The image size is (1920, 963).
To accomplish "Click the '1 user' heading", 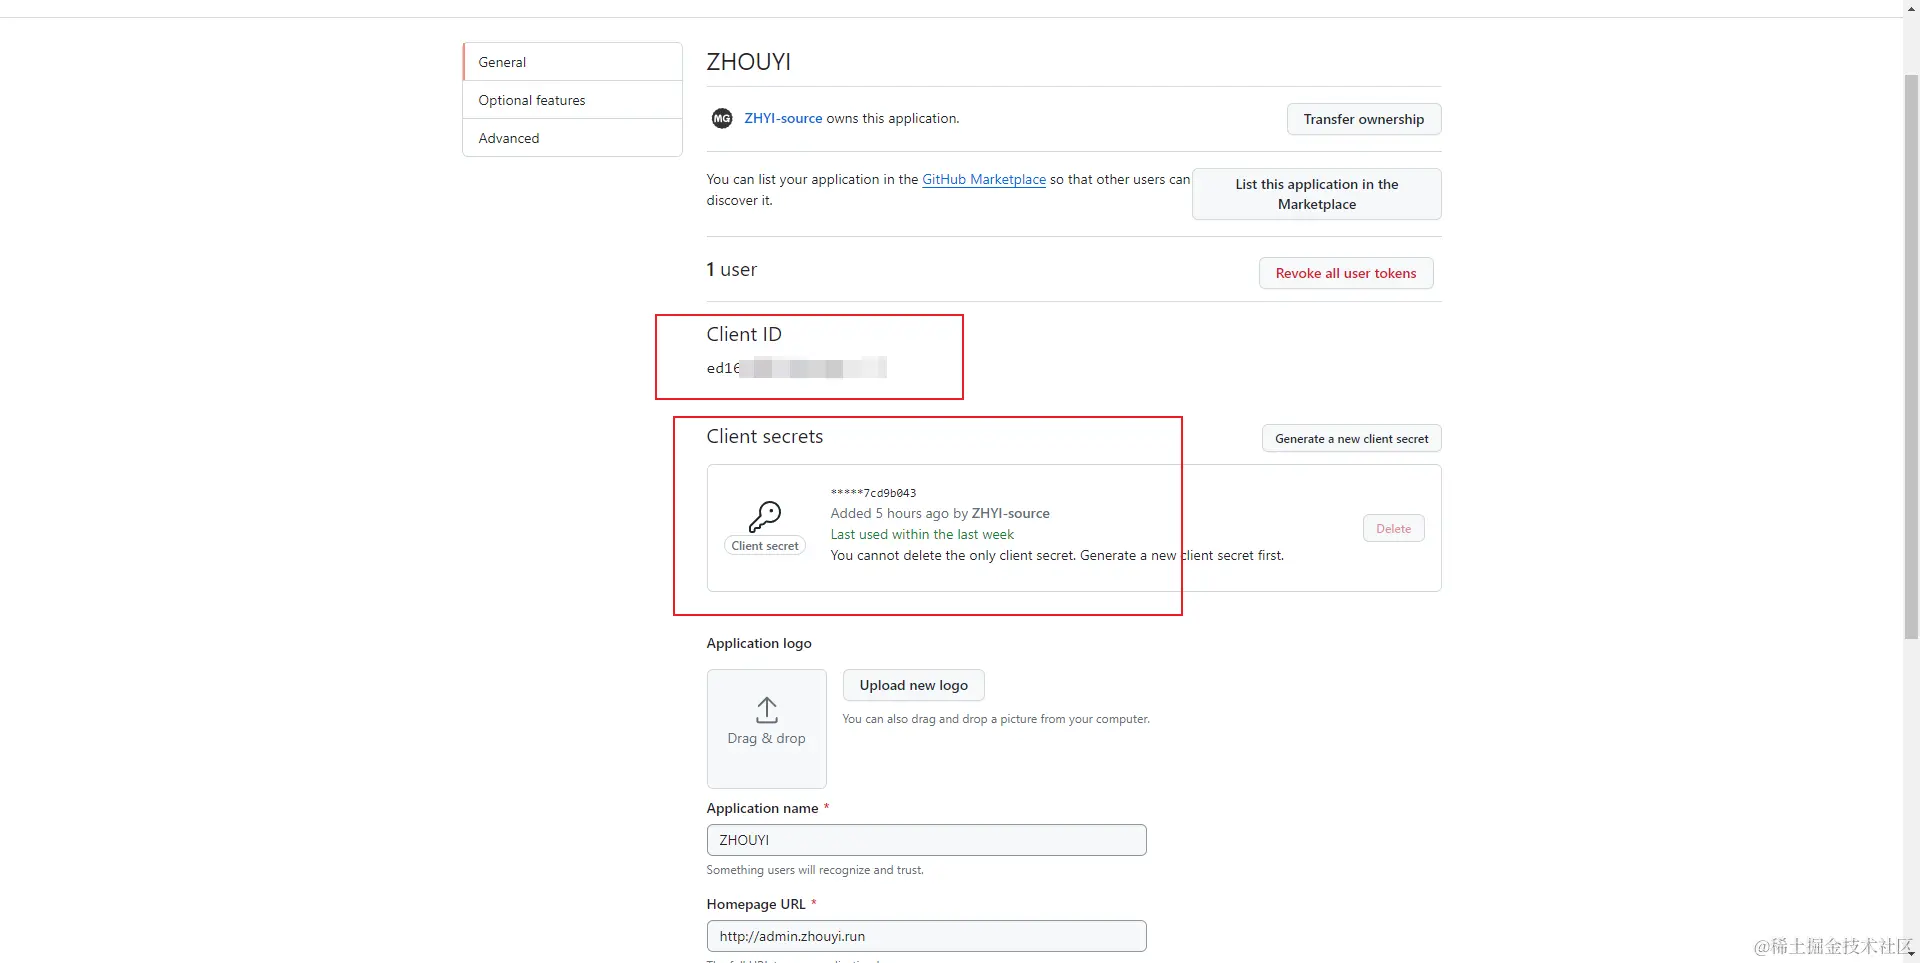I will 731,270.
